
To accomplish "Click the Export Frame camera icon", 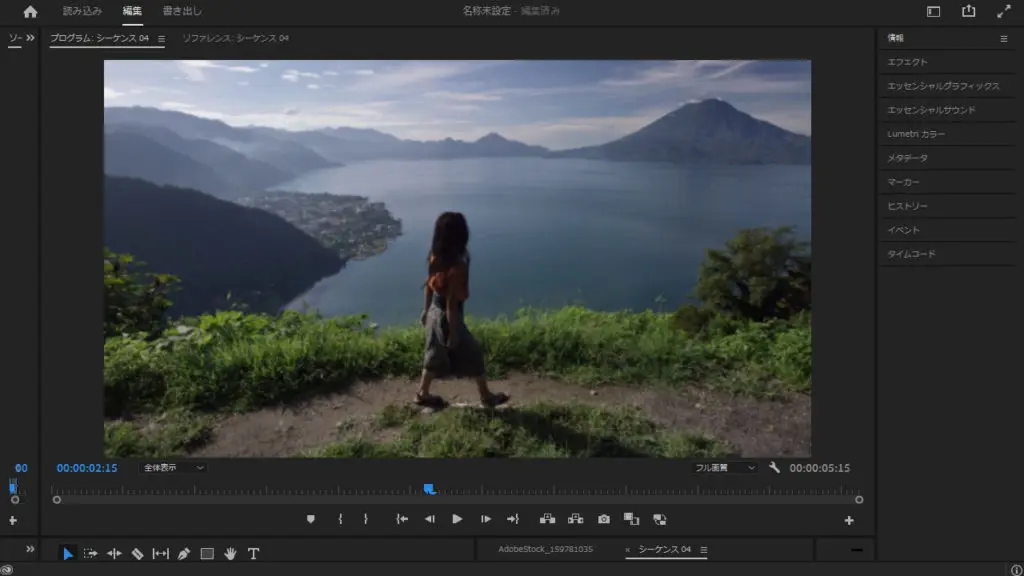I will point(604,519).
